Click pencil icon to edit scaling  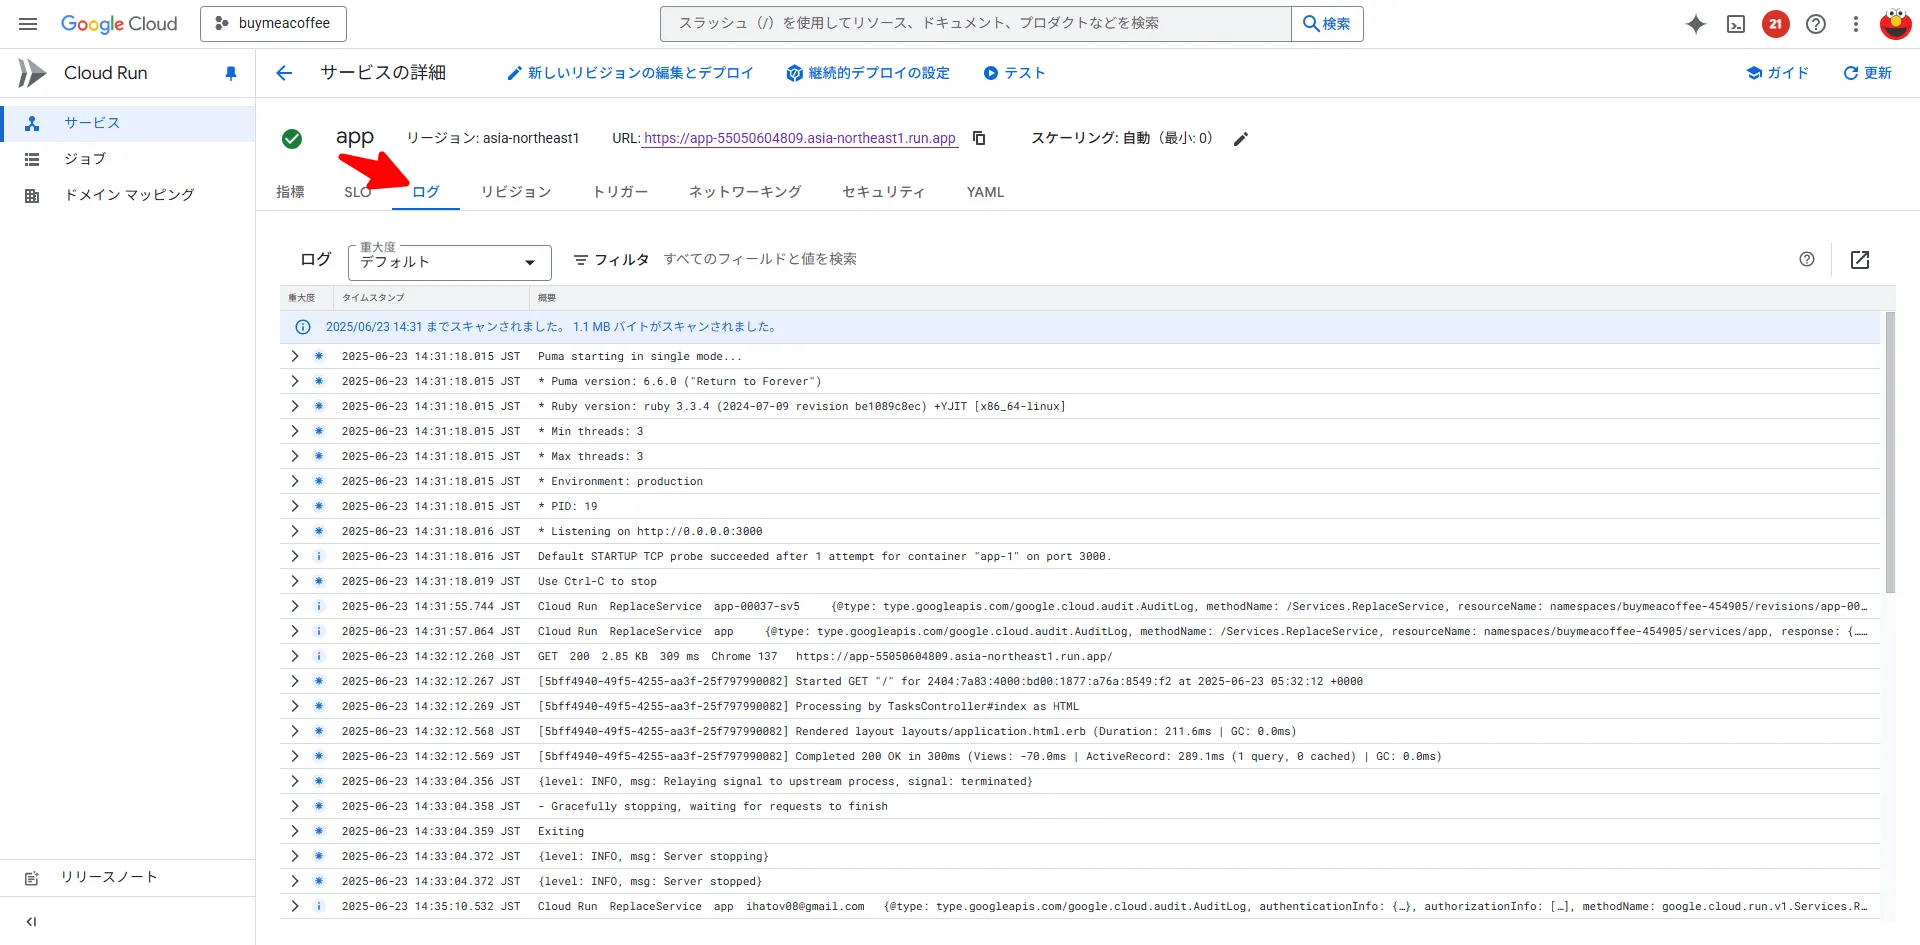click(x=1241, y=139)
